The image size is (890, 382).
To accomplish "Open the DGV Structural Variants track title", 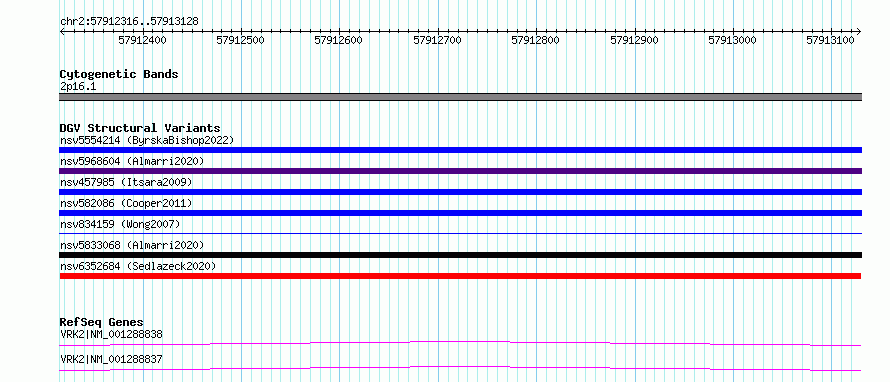I will point(140,128).
